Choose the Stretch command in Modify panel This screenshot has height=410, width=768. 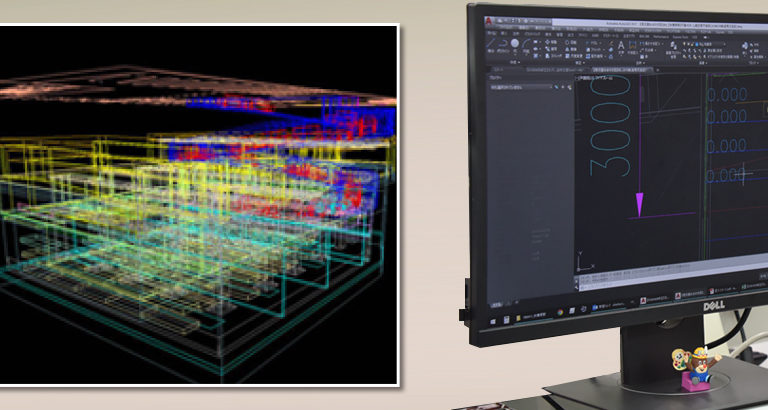(553, 56)
